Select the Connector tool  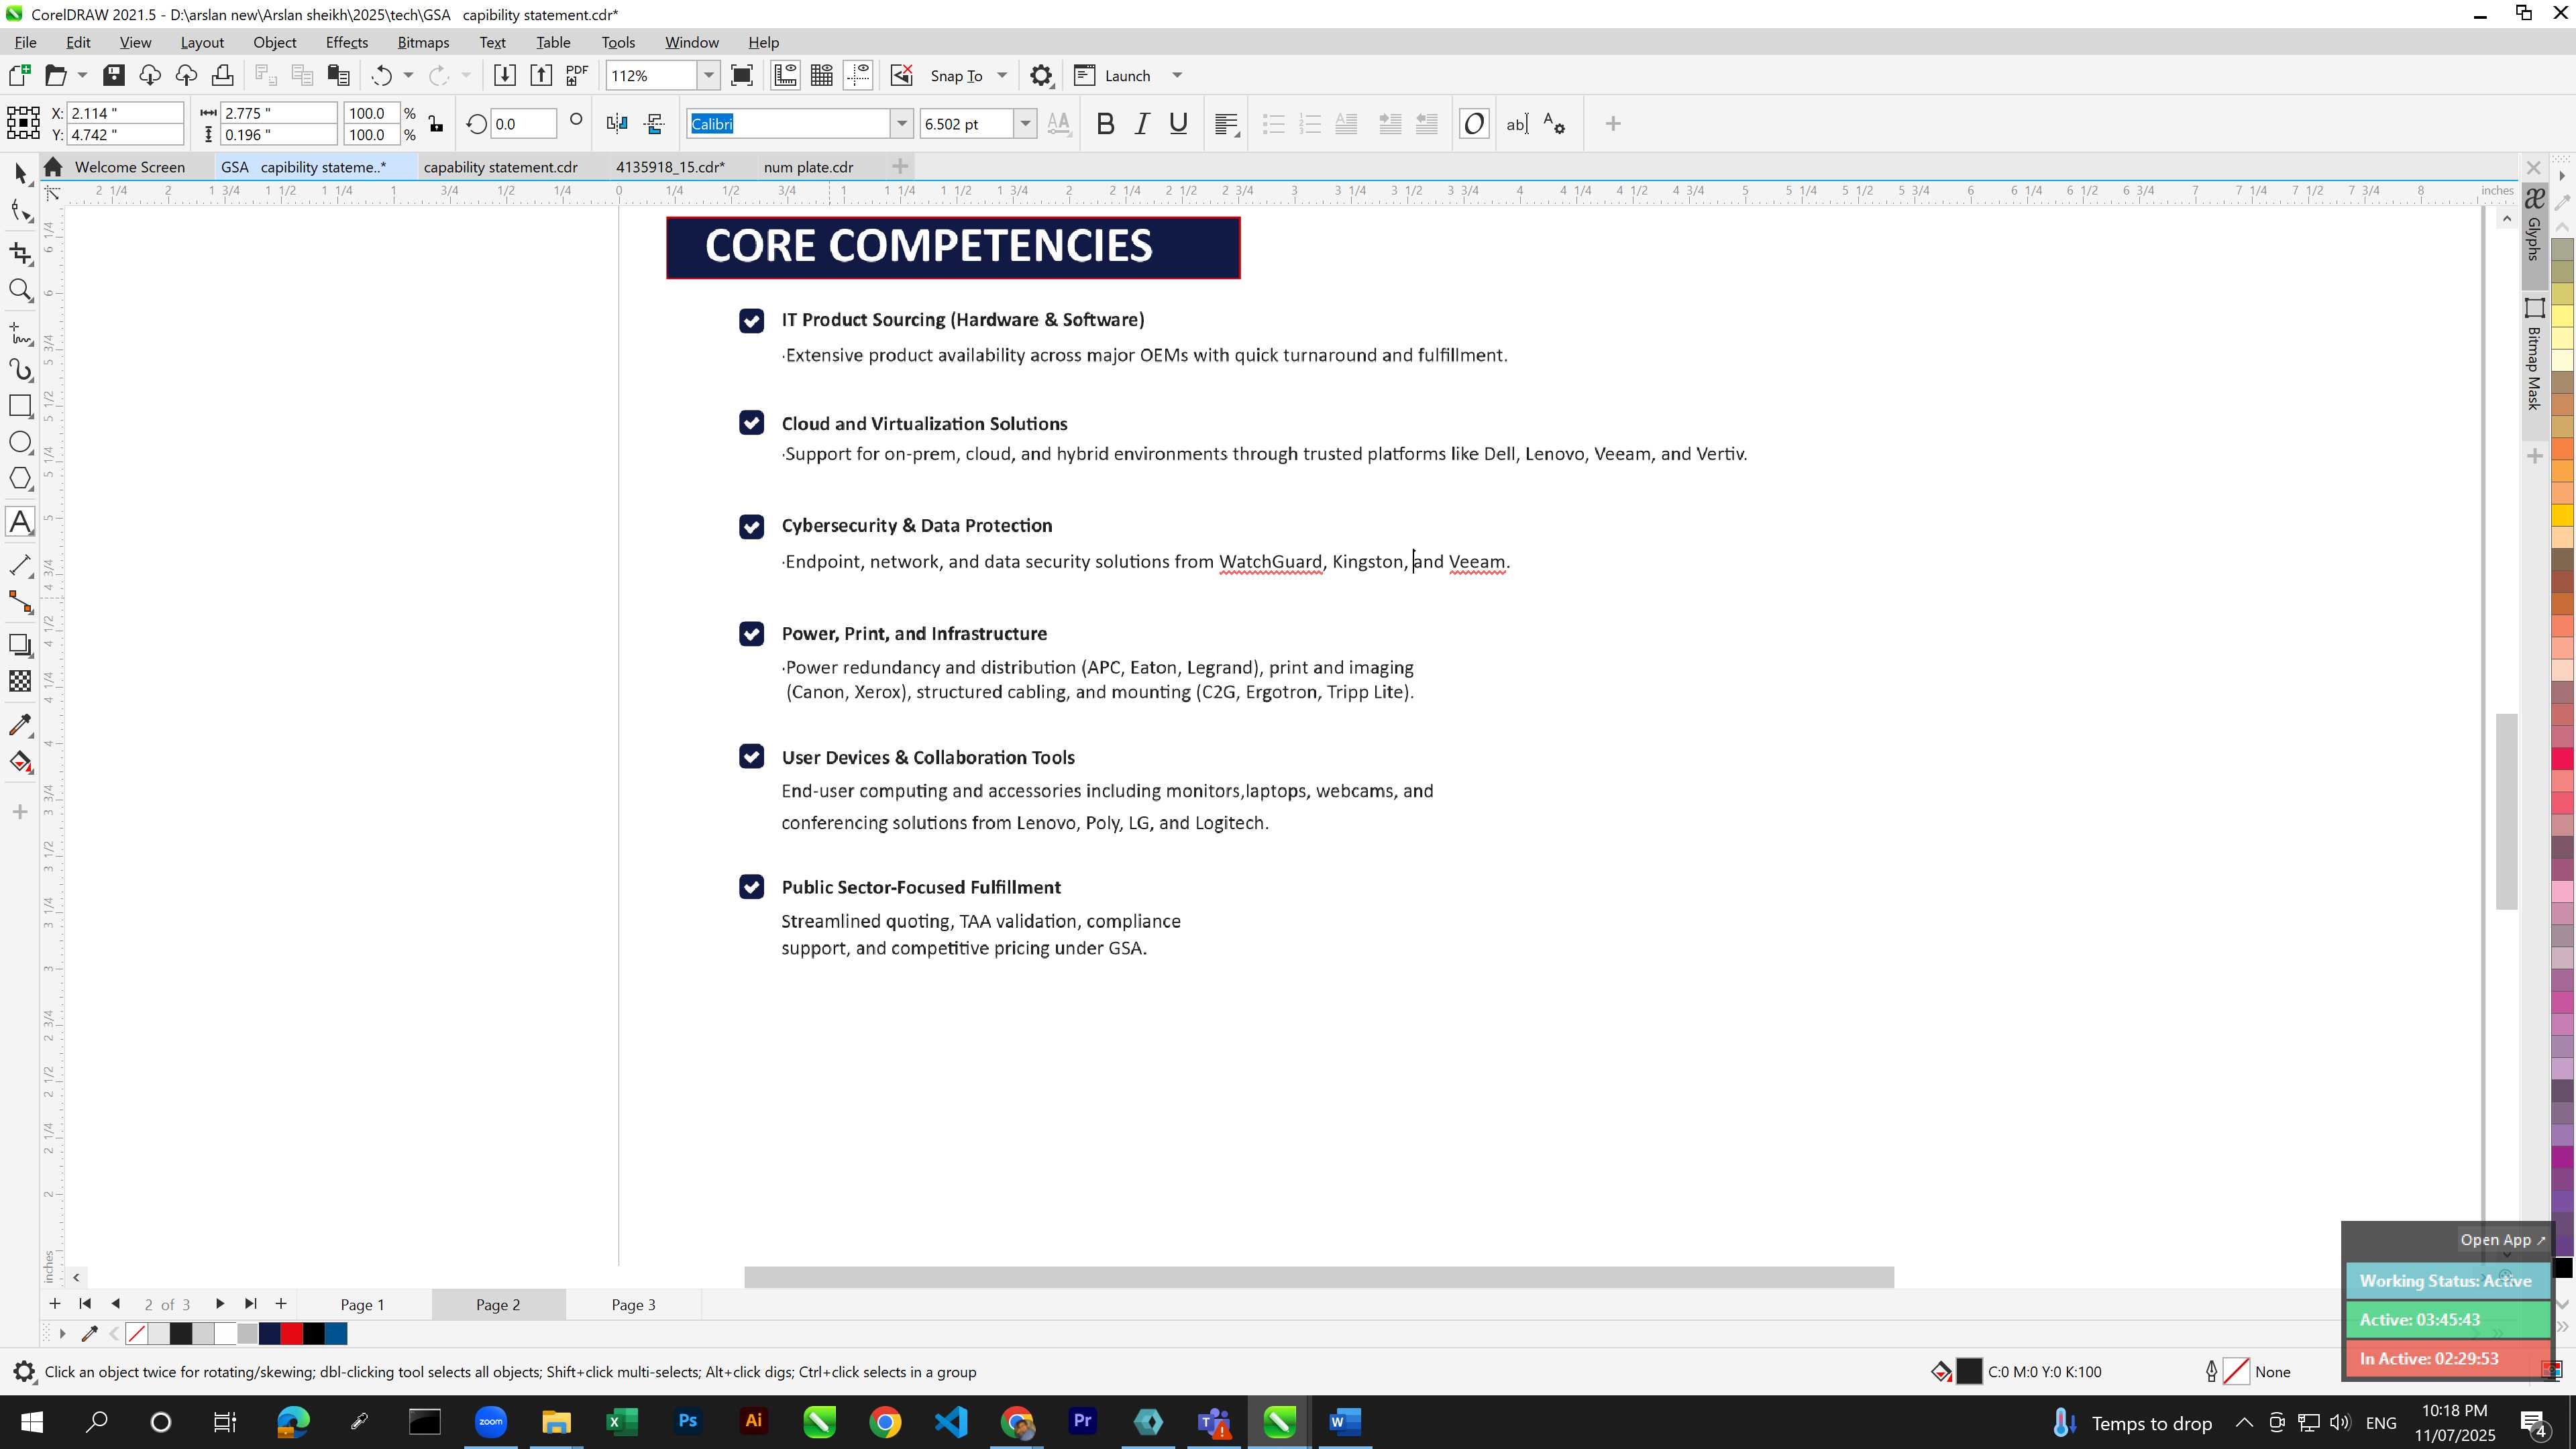tap(20, 601)
